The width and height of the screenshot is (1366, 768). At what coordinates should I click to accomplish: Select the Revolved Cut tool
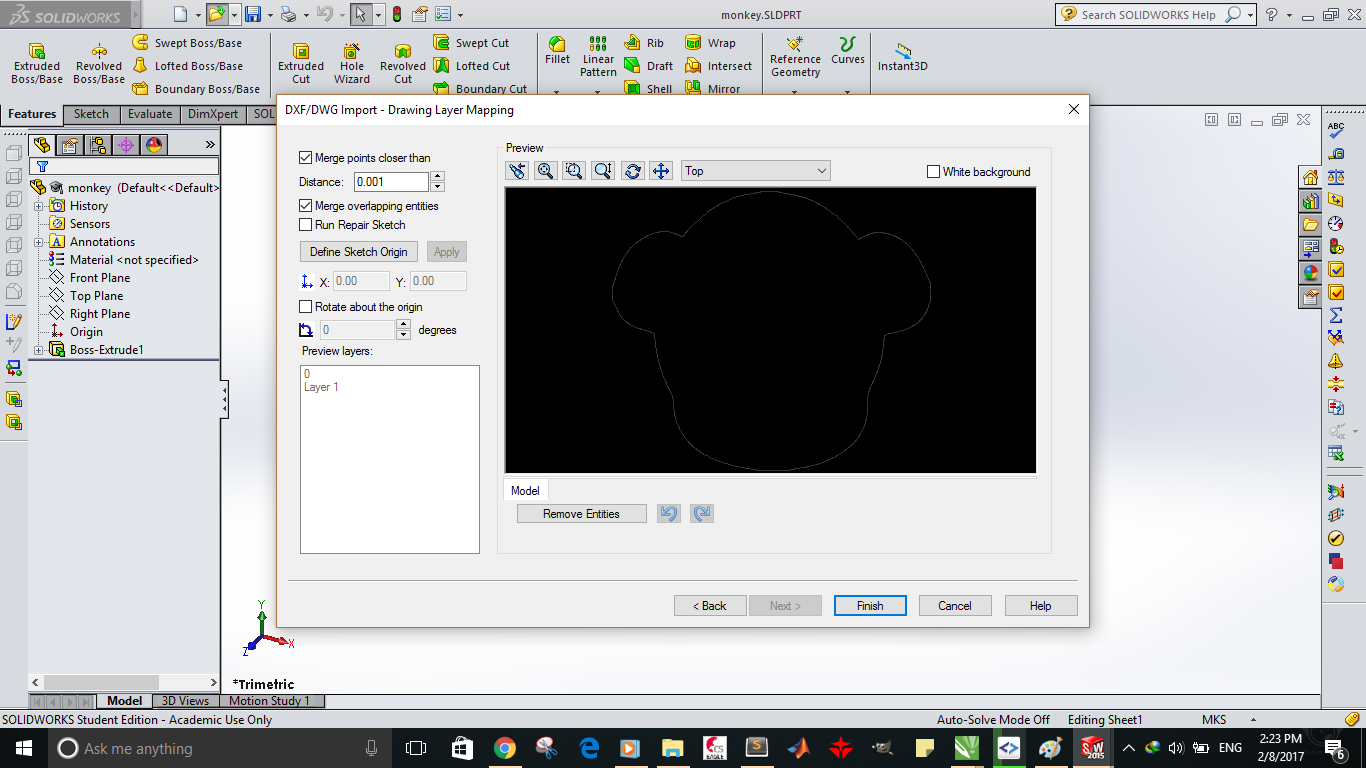403,64
